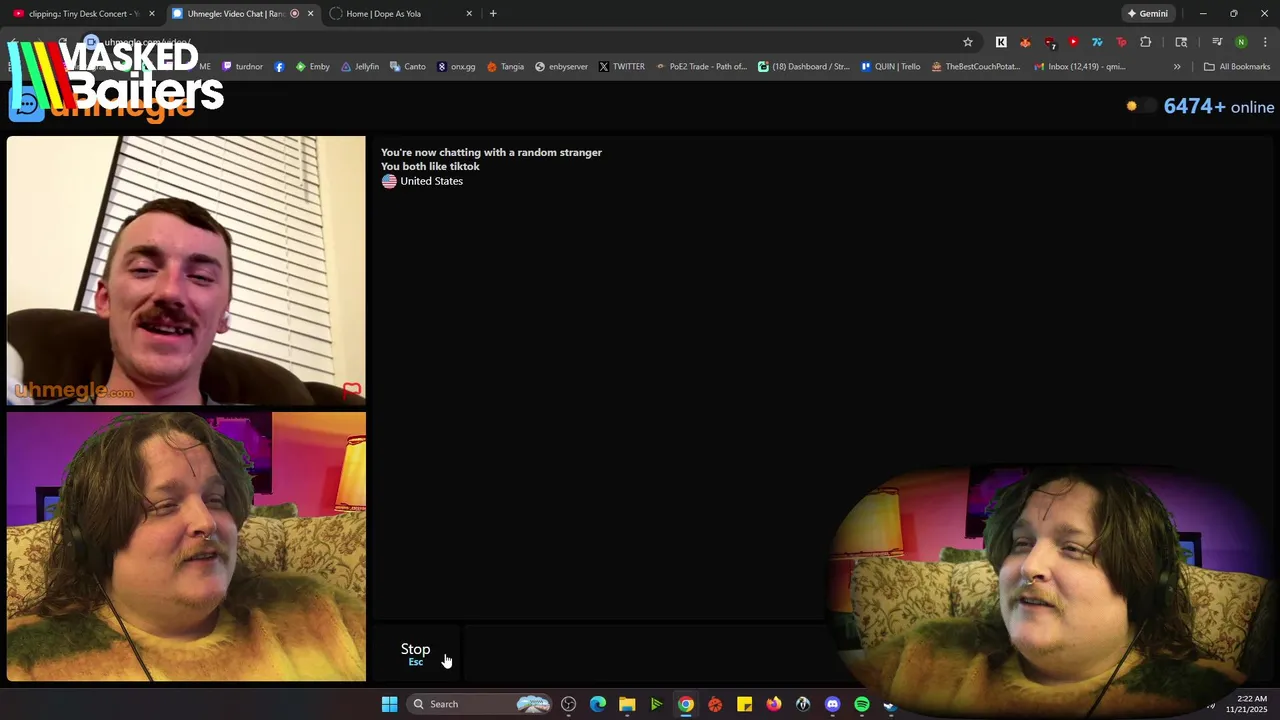Click the United States flag icon

coord(389,181)
